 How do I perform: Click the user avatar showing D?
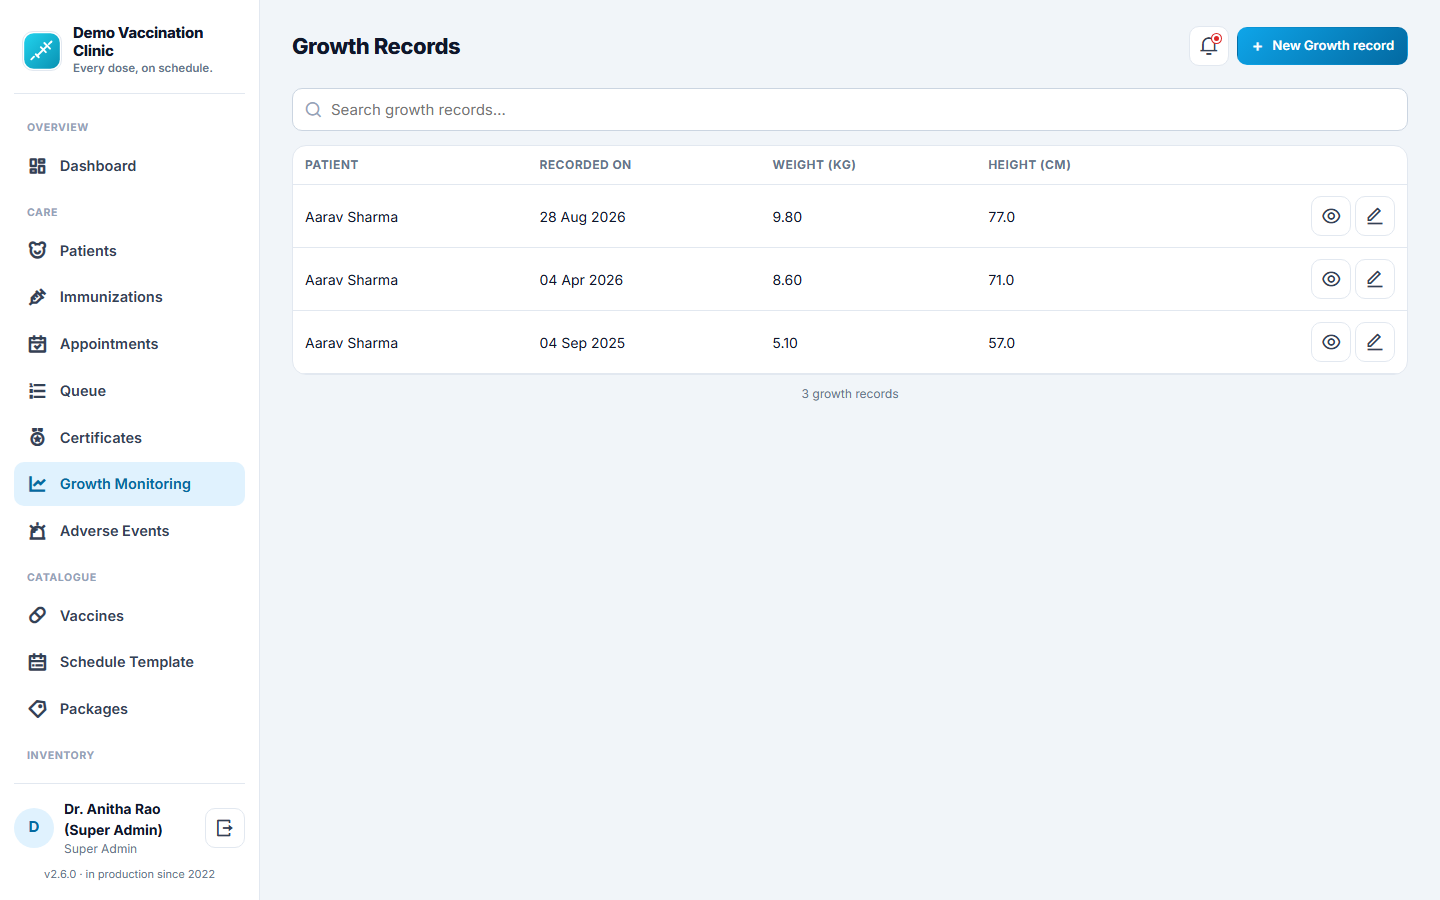(34, 828)
